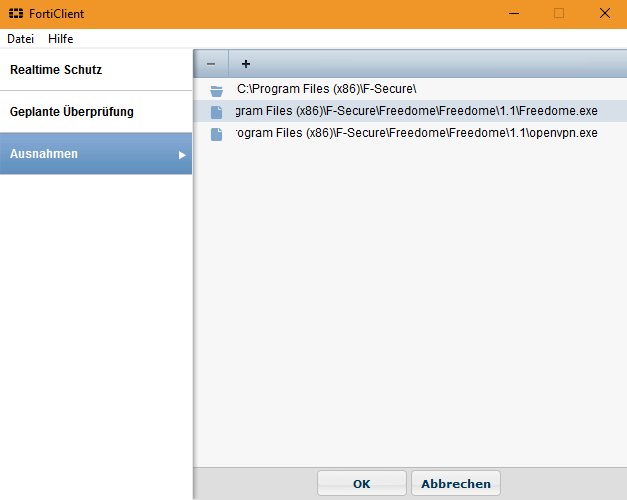Minimize the FortiClient window

[514, 14]
